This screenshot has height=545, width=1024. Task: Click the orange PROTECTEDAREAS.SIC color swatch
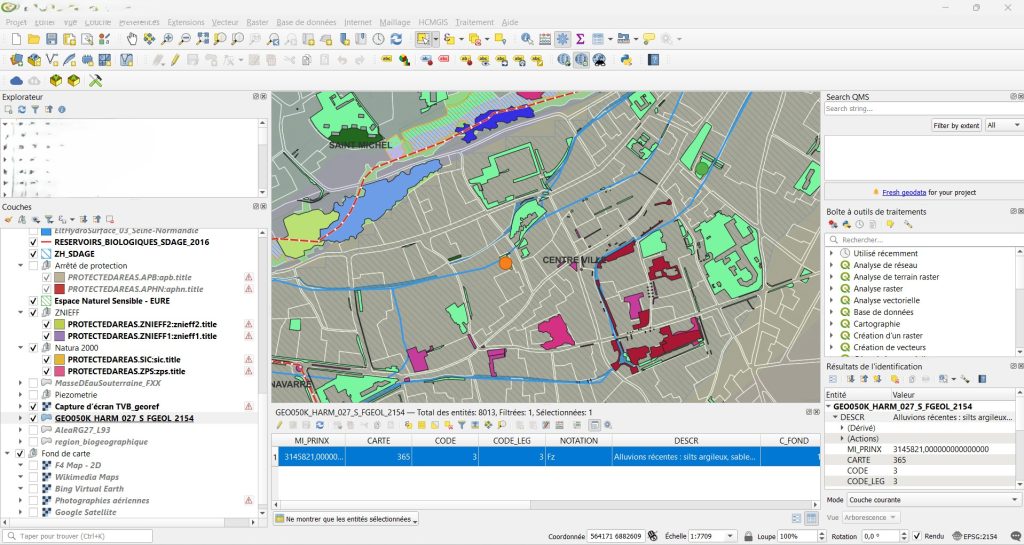click(x=59, y=359)
